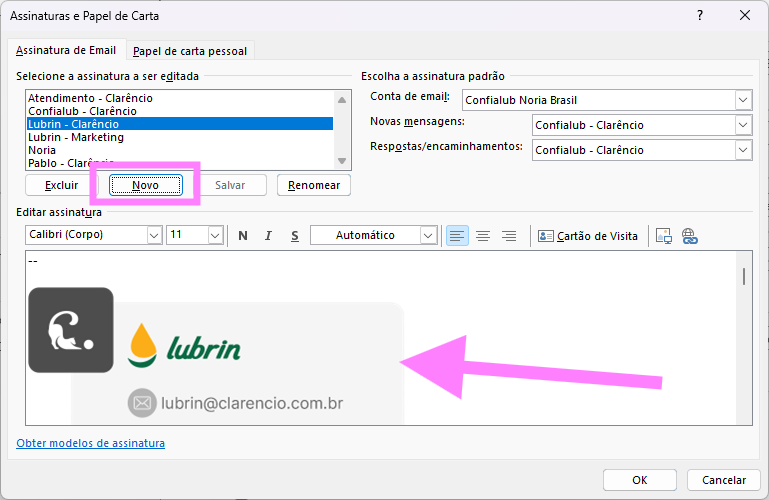Expand the Novas mensagens signature dropdown

tap(743, 125)
